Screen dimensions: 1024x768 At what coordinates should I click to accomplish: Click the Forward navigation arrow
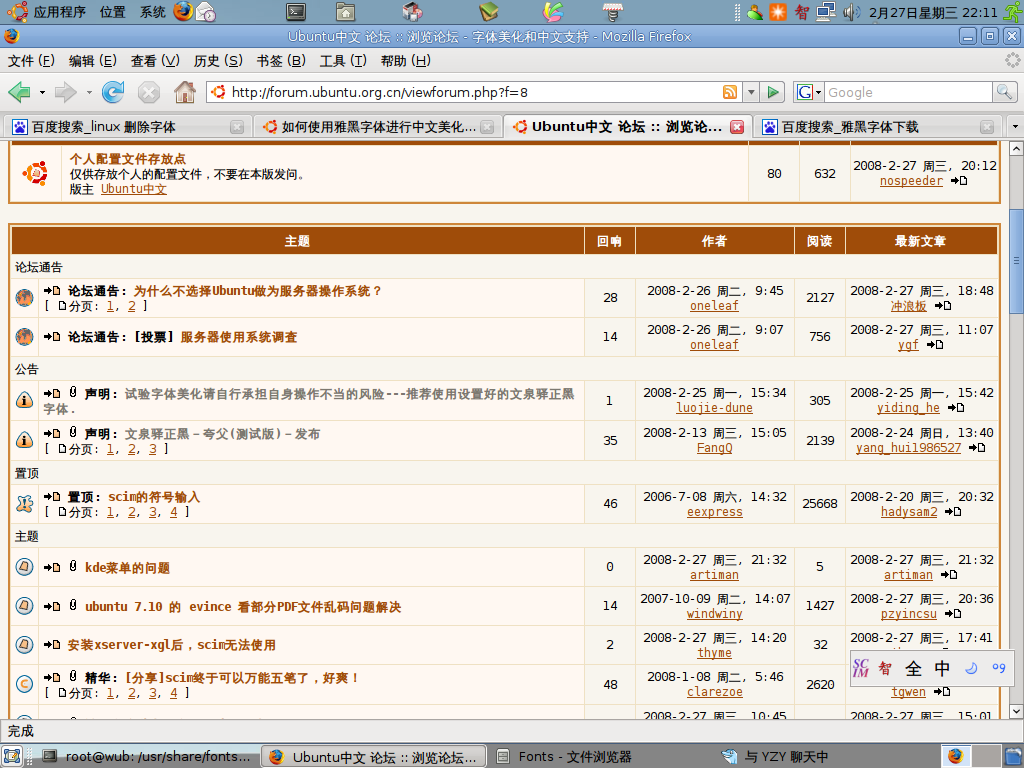pyautogui.click(x=65, y=92)
